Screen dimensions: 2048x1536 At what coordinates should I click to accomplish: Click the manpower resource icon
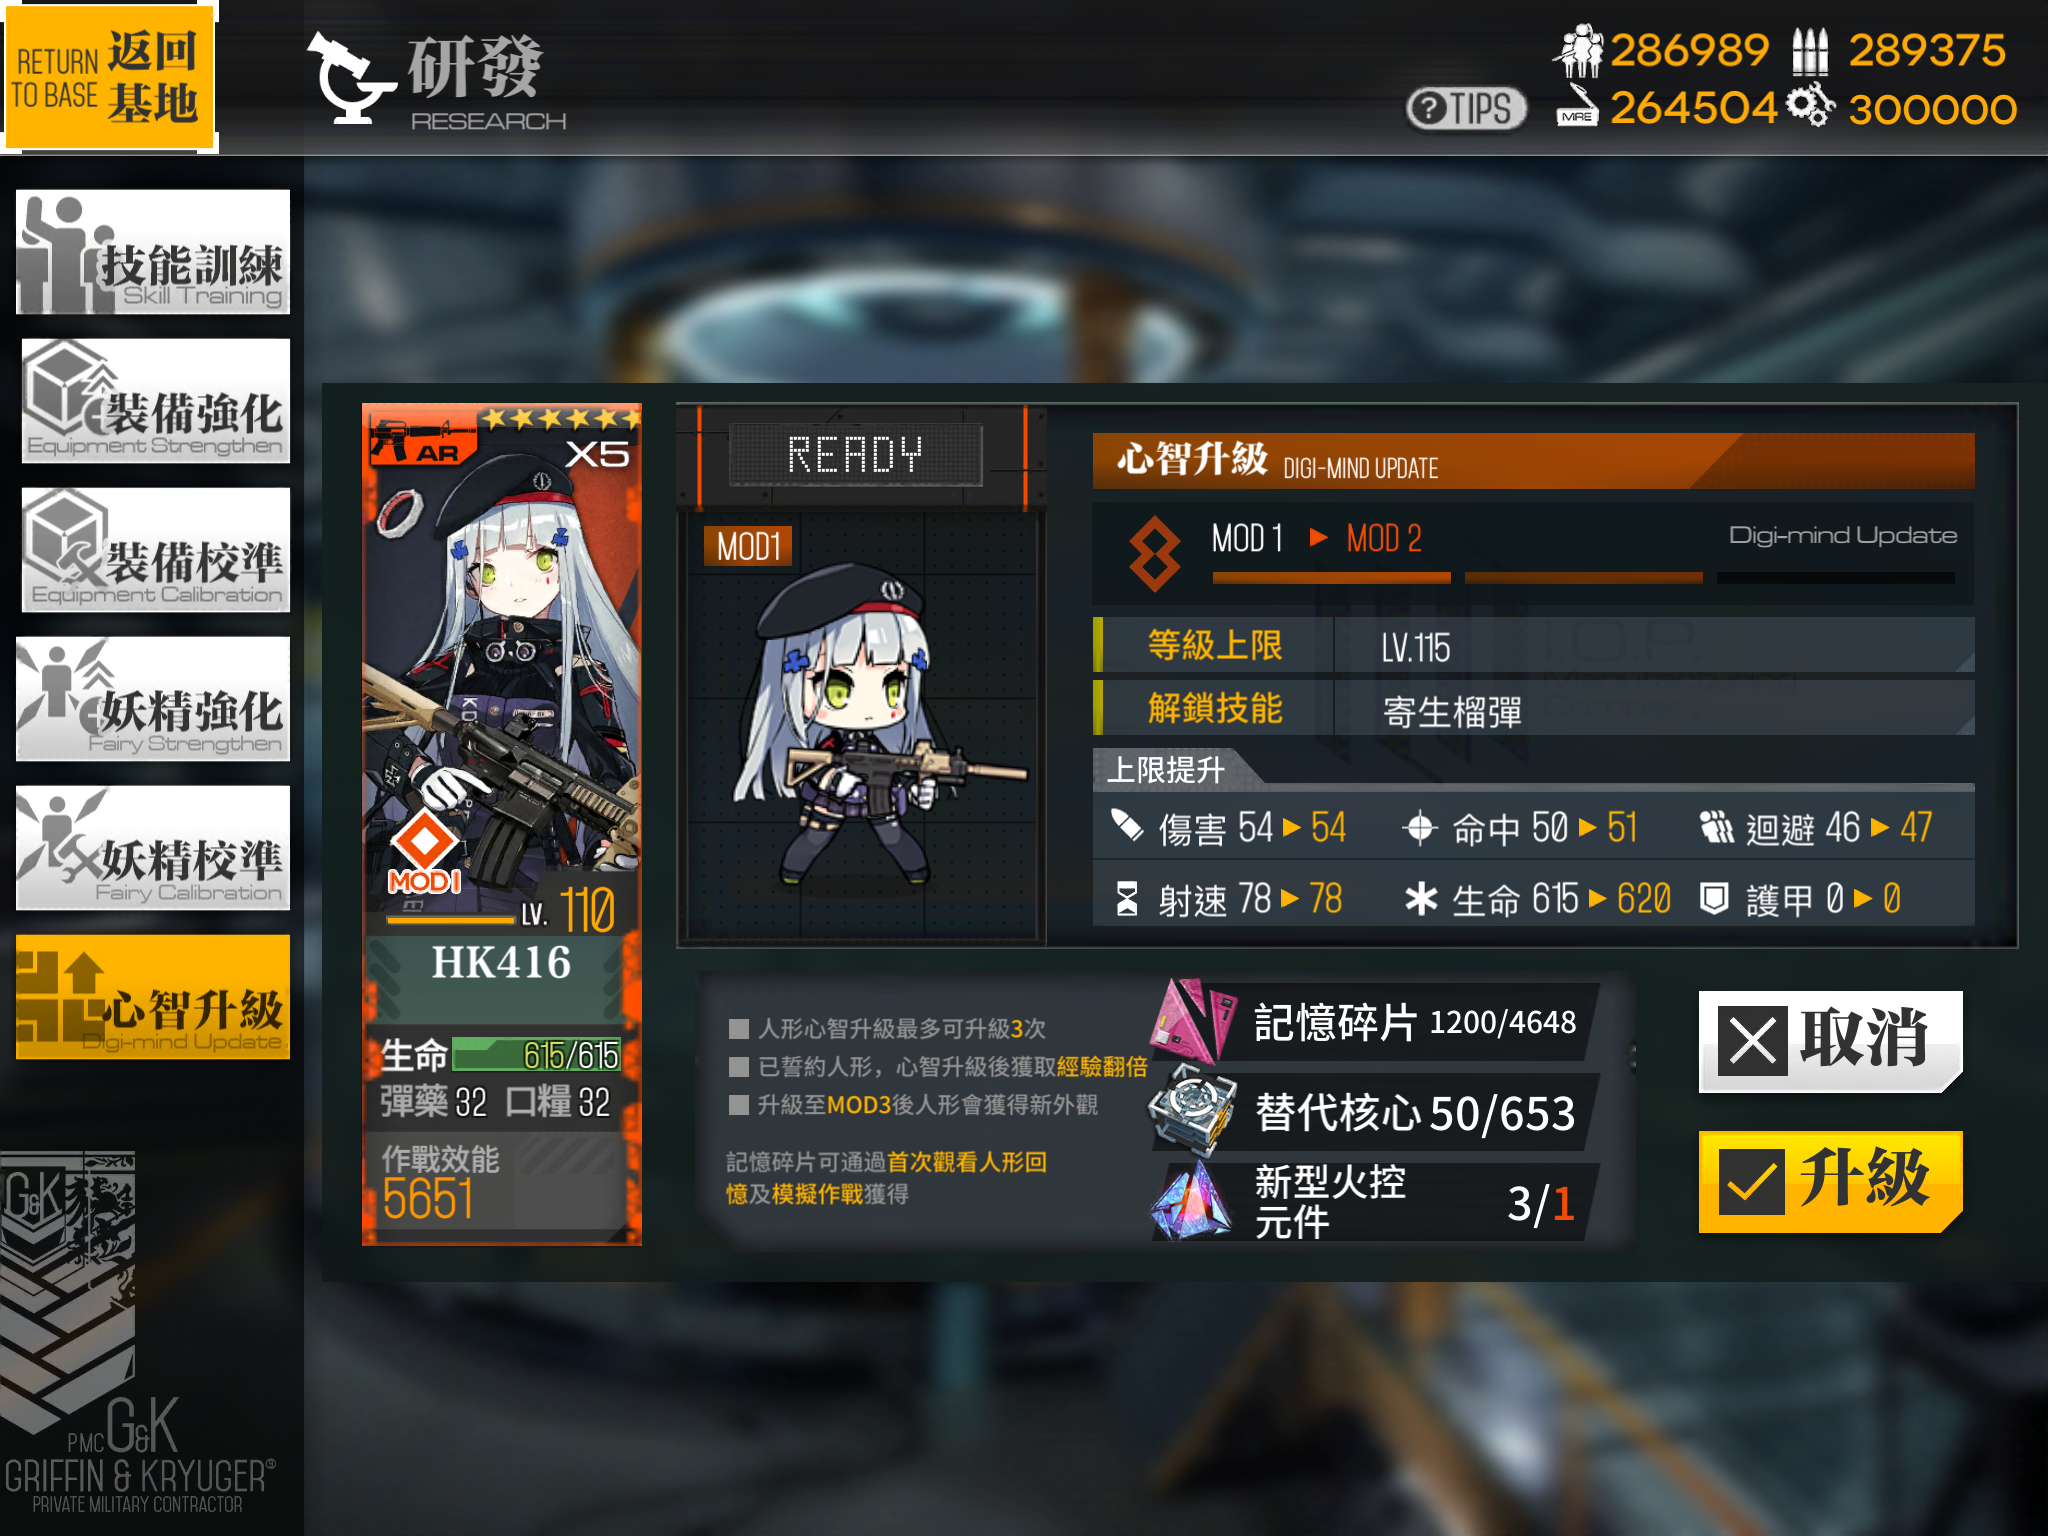pos(1579,50)
